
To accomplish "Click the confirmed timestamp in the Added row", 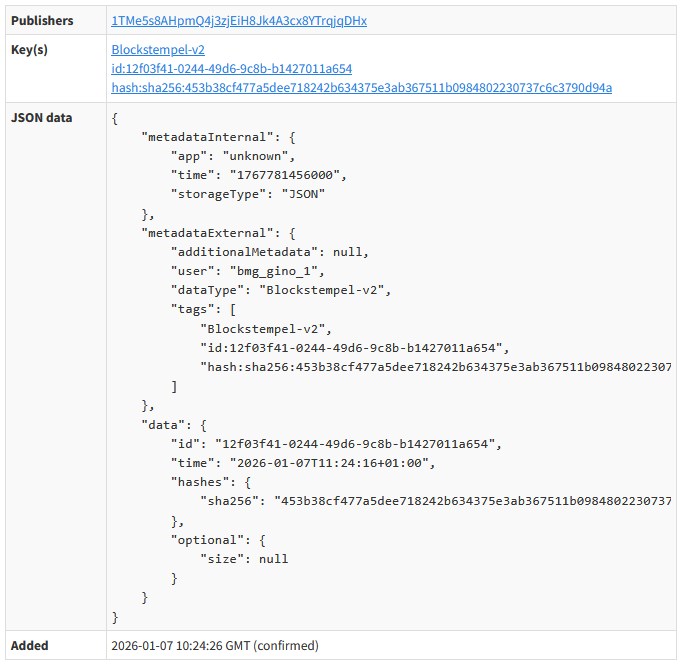I will click(x=214, y=646).
